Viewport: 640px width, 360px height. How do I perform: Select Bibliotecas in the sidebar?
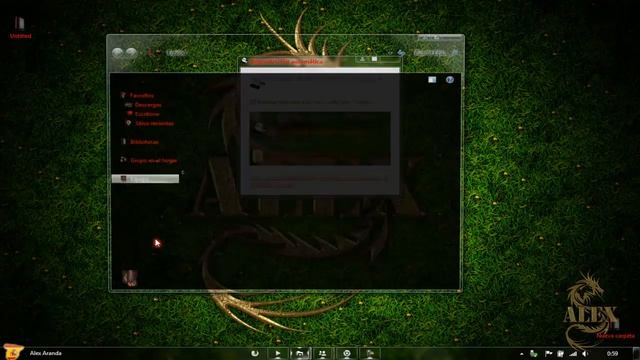tap(144, 142)
